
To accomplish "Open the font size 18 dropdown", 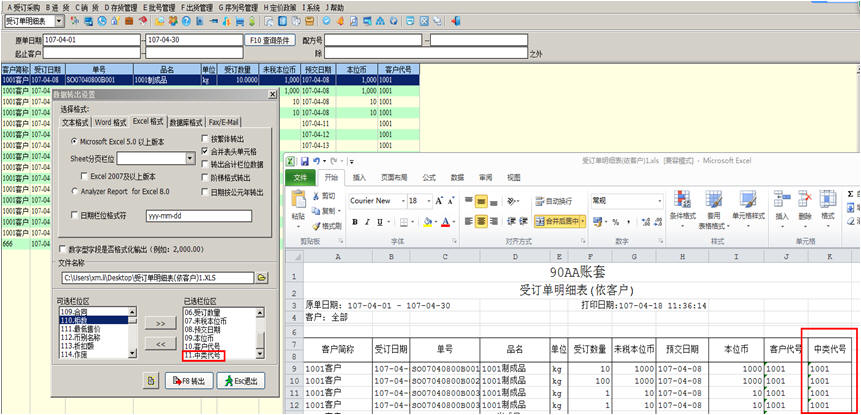I will (429, 201).
